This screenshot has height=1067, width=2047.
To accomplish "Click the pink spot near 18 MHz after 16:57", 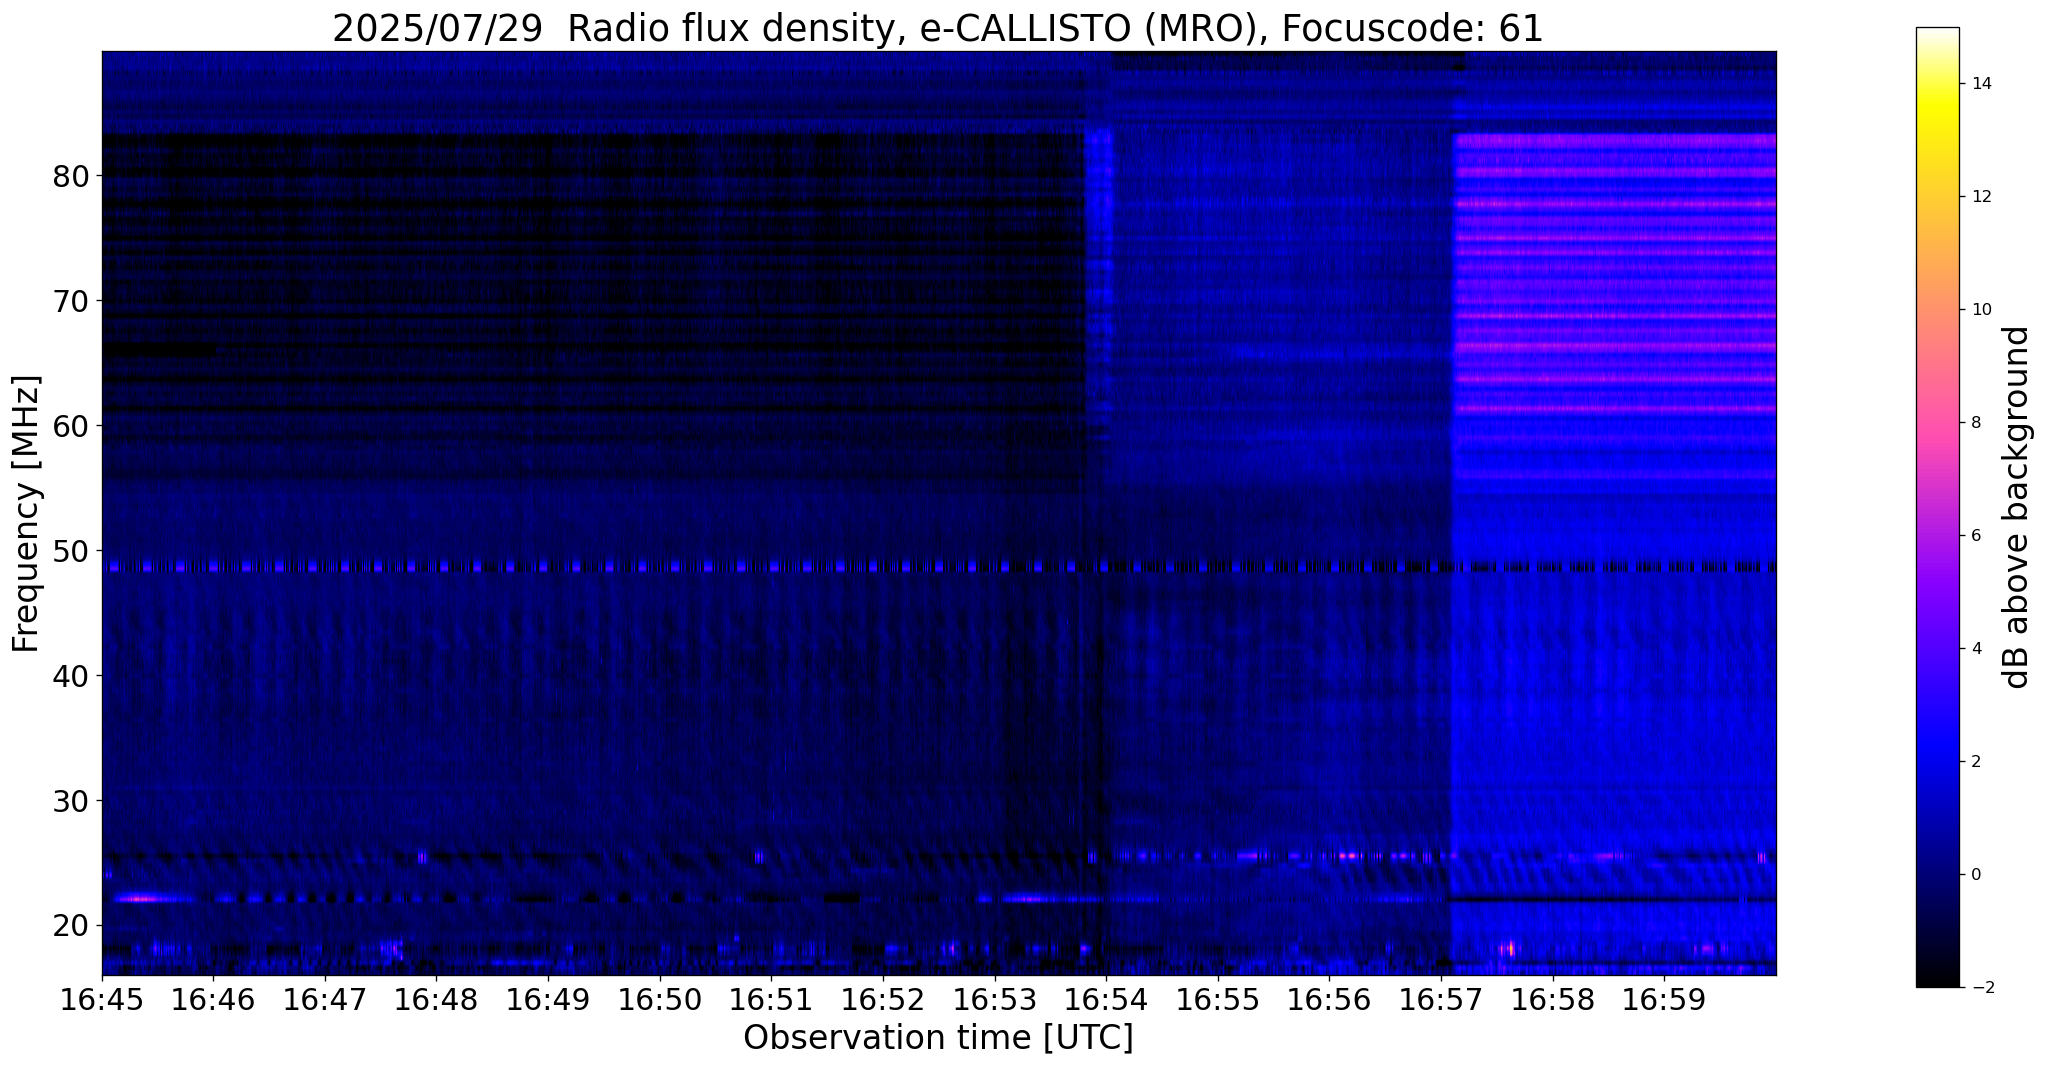I will pos(1508,949).
